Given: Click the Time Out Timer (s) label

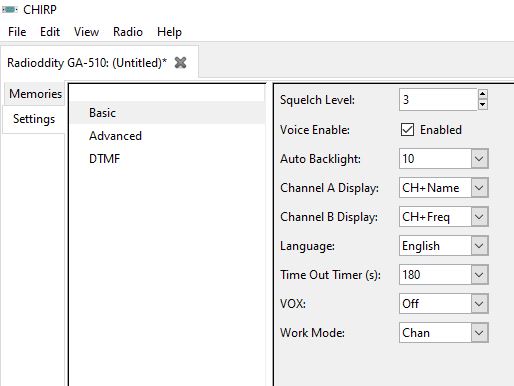Looking at the screenshot, I should point(330,275).
